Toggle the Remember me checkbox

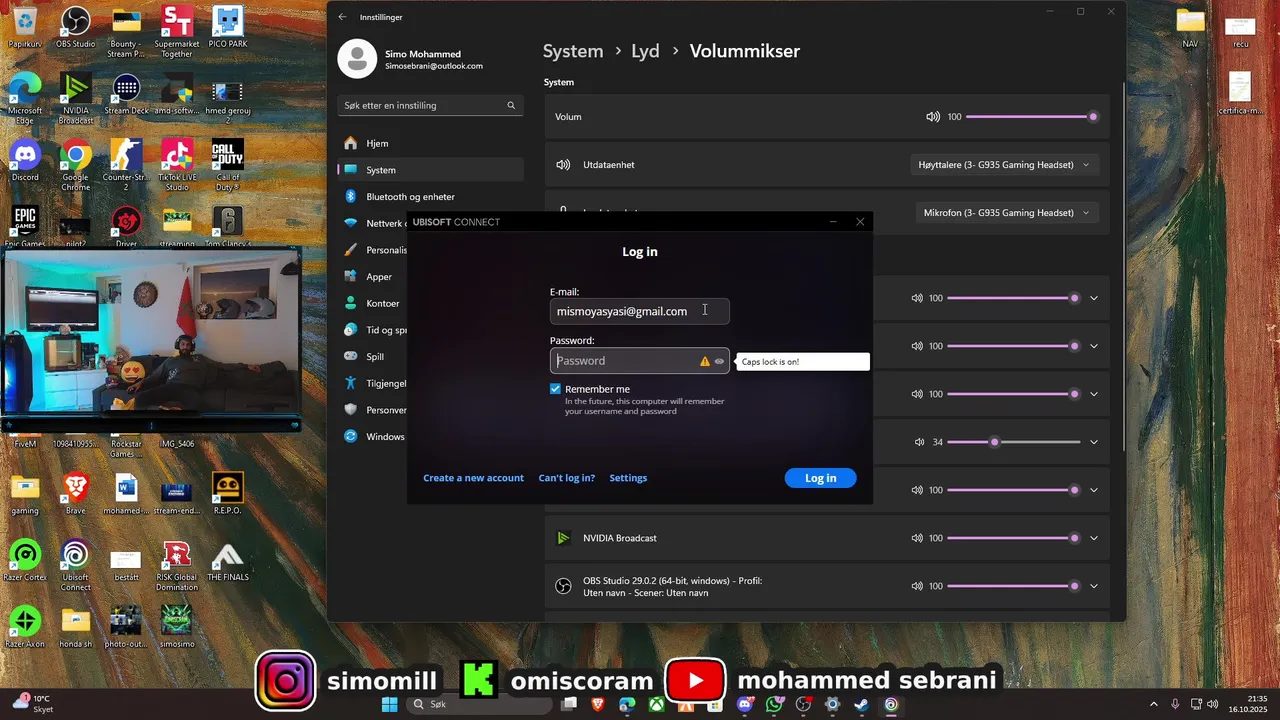point(555,389)
